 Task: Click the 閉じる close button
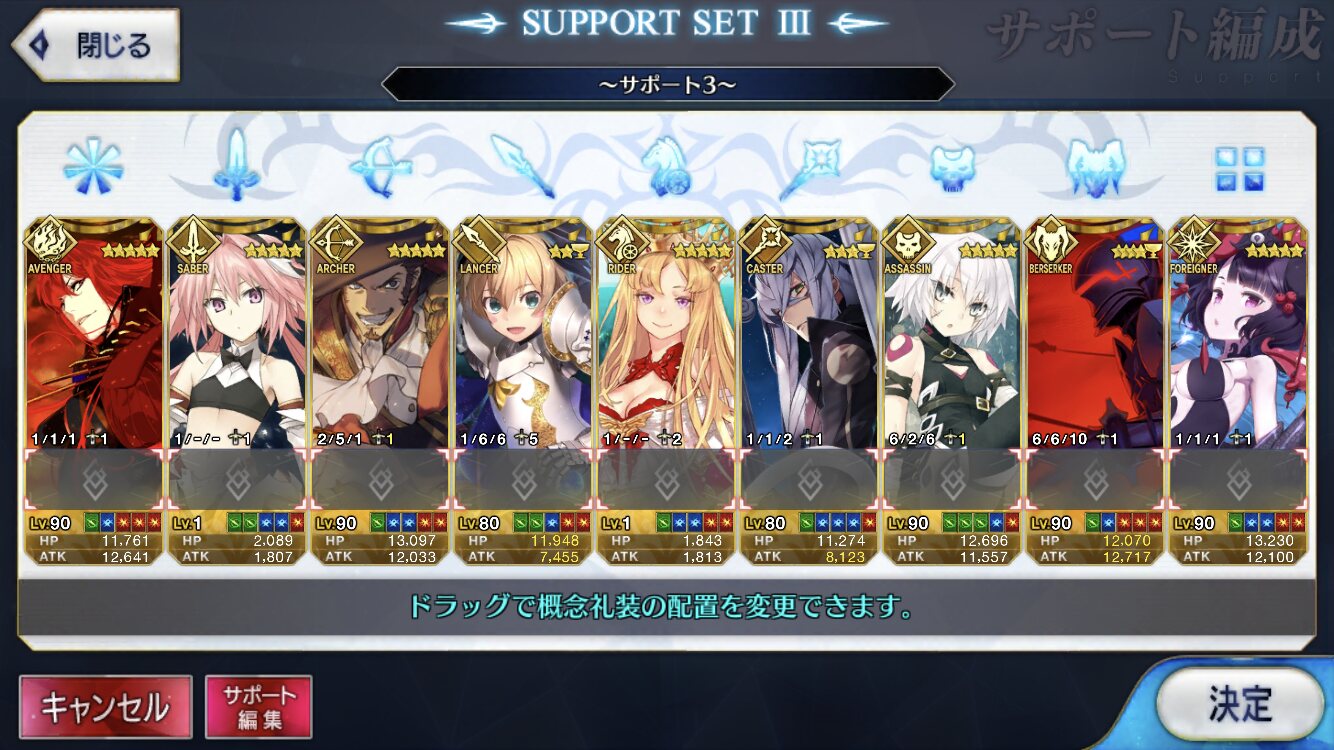96,45
